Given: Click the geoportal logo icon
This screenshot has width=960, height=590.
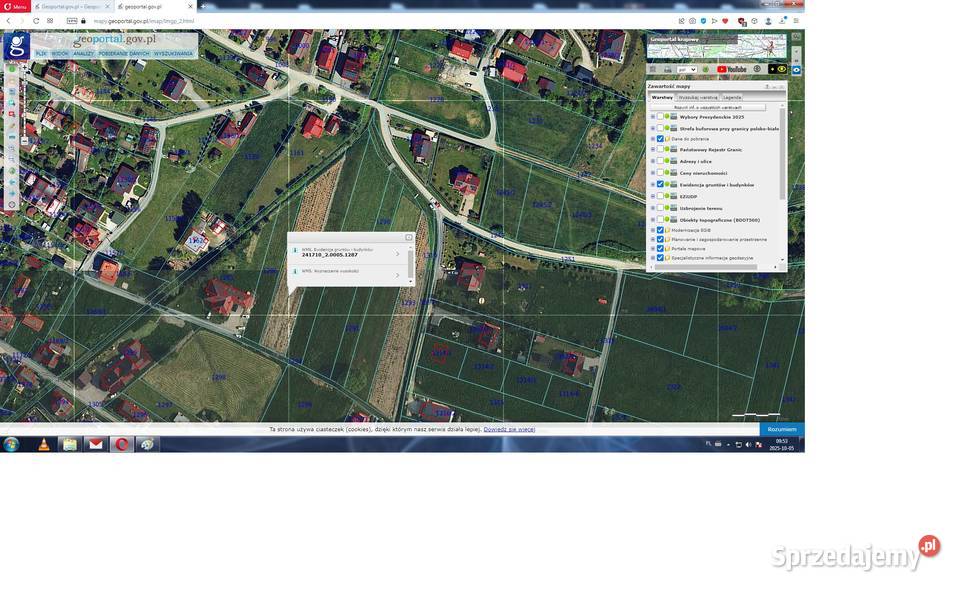Looking at the screenshot, I should pyautogui.click(x=15, y=46).
